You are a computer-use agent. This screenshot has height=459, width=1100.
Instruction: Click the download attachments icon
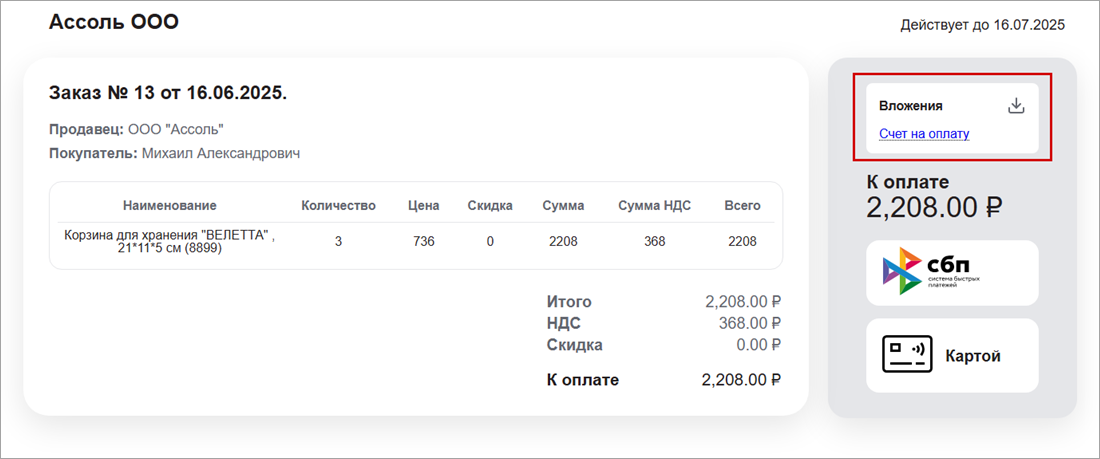1016,105
